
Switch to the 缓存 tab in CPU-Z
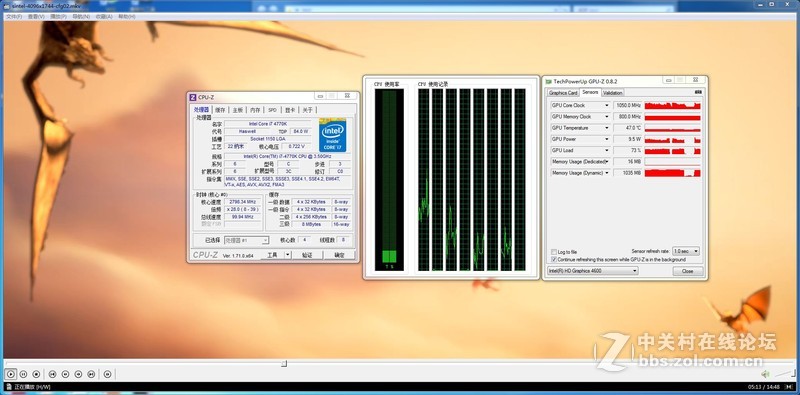(220, 110)
